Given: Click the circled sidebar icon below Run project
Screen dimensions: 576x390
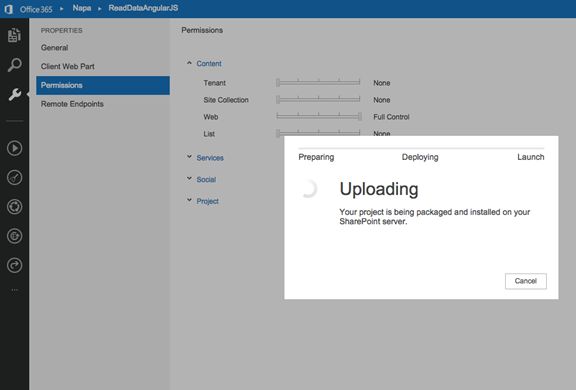Looking at the screenshot, I should 14,178.
